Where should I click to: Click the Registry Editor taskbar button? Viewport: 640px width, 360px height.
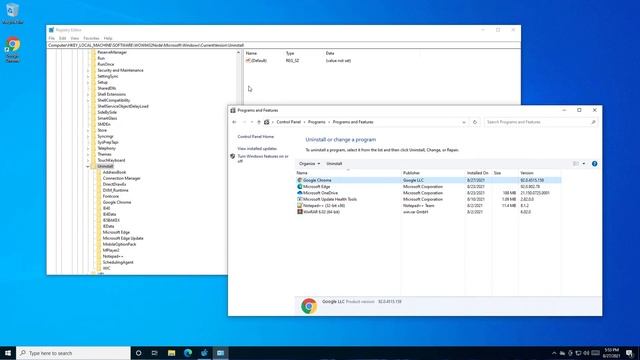coord(204,353)
